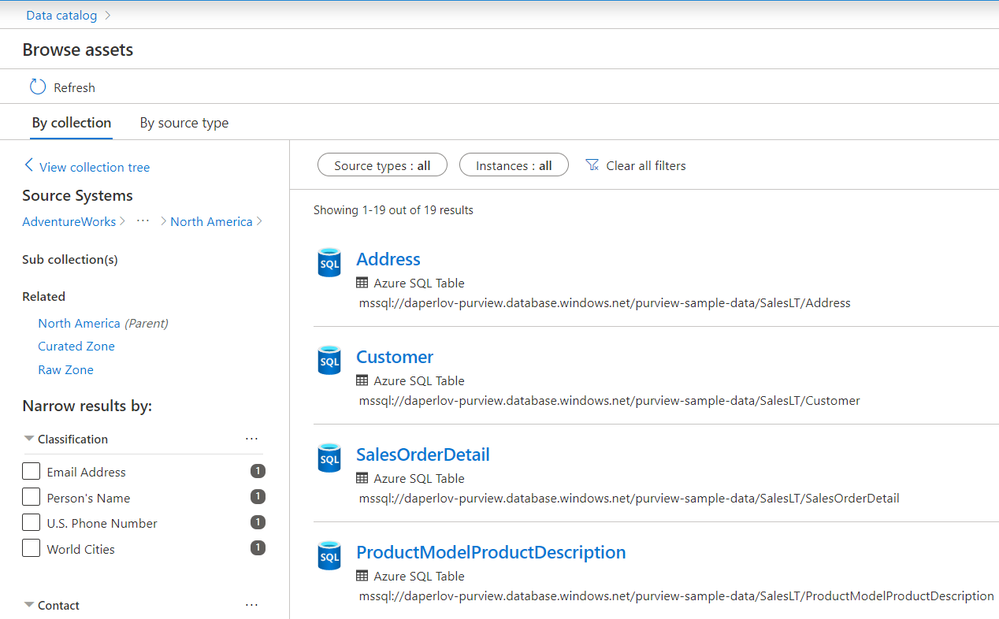Open the Source types filter dropdown
Screen dimensions: 999x619
pyautogui.click(x=382, y=165)
